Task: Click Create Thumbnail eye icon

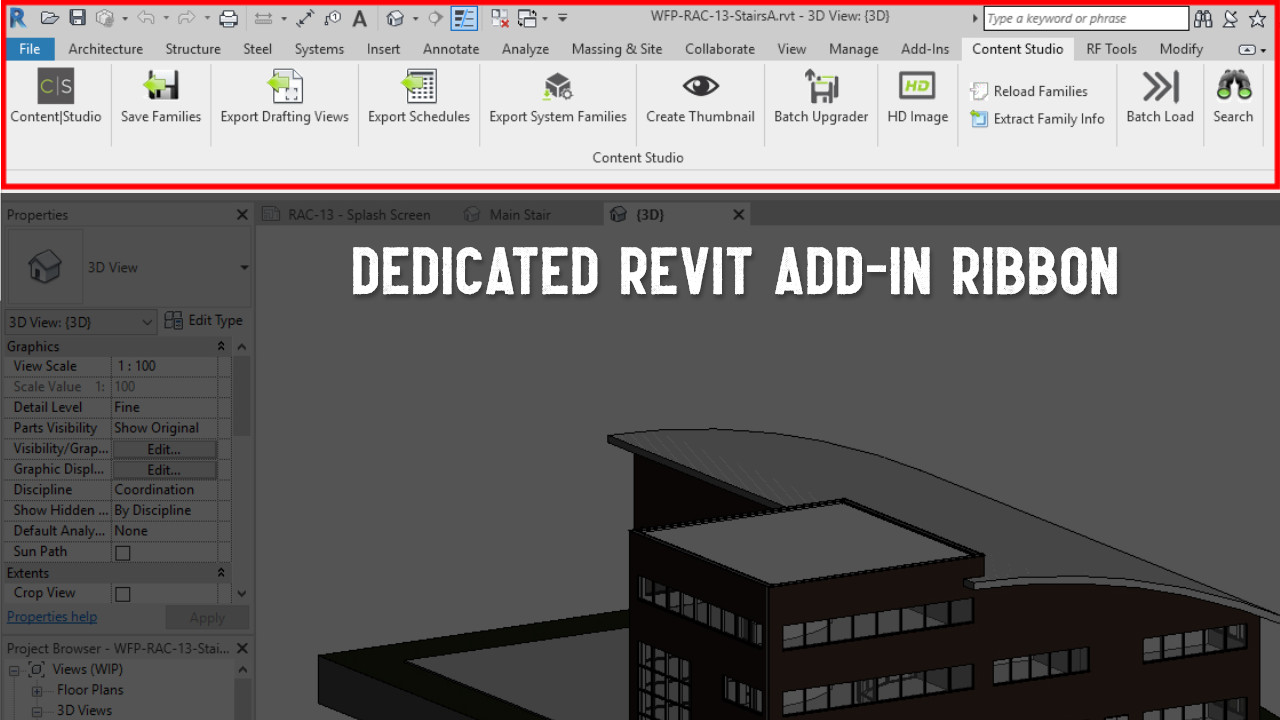Action: click(701, 87)
